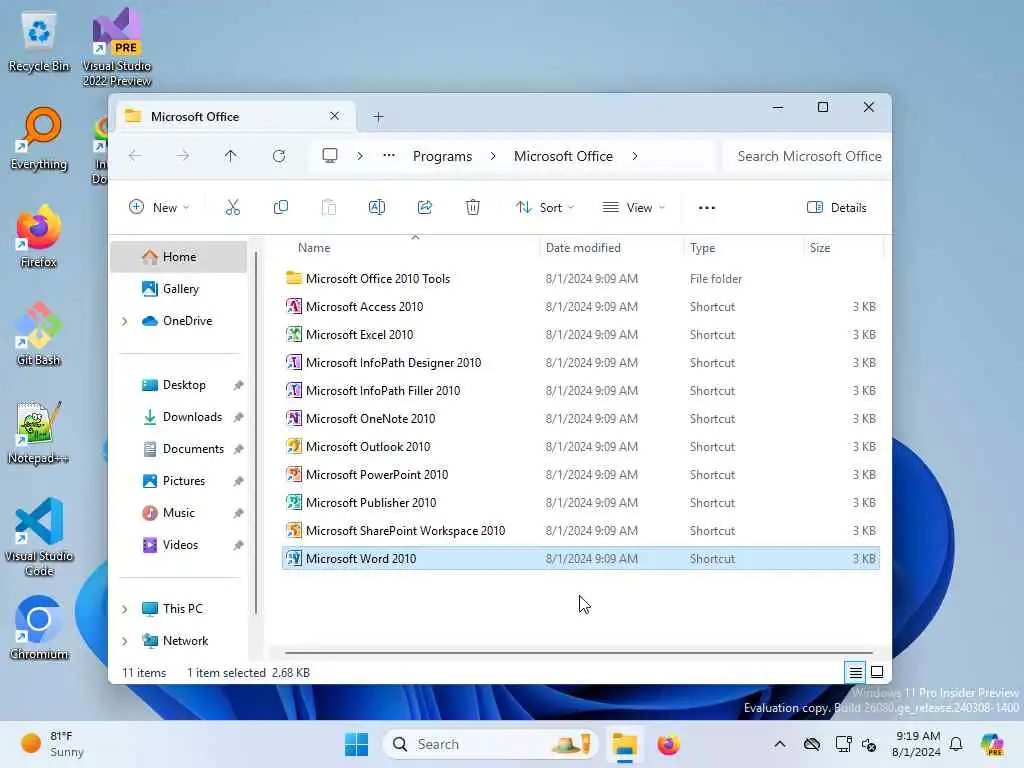Image resolution: width=1024 pixels, height=768 pixels.
Task: Click the Share icon in toolbar
Action: [x=424, y=208]
